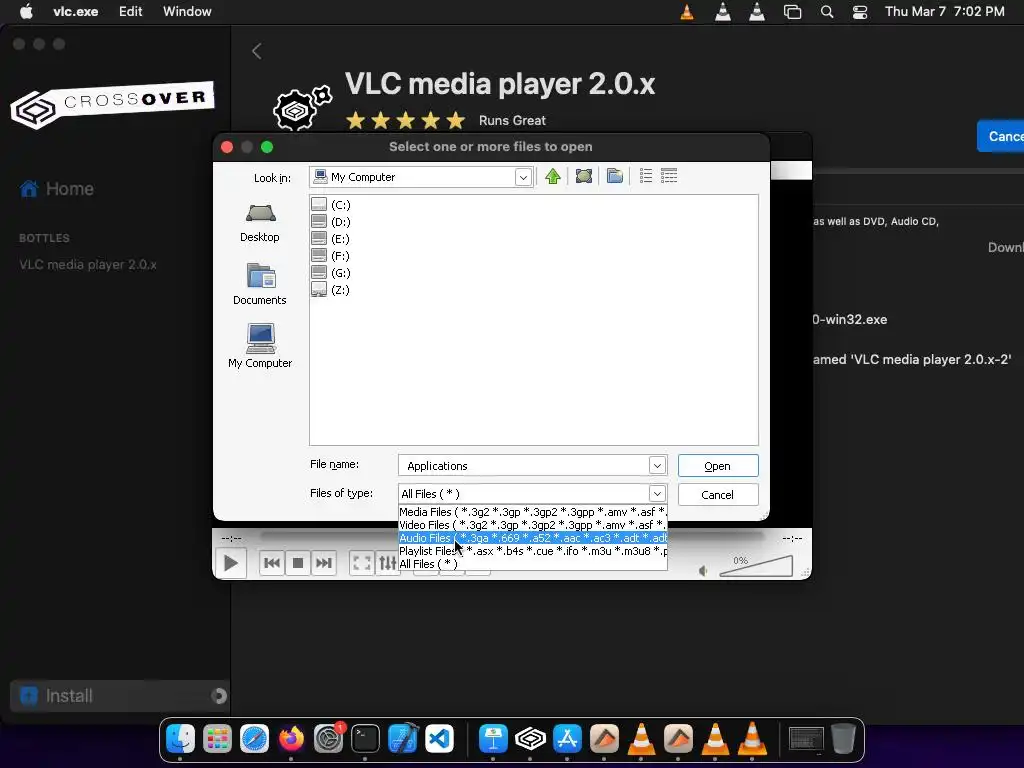1024x768 pixels.
Task: Expand Look in My Computer dropdown
Action: coord(522,177)
